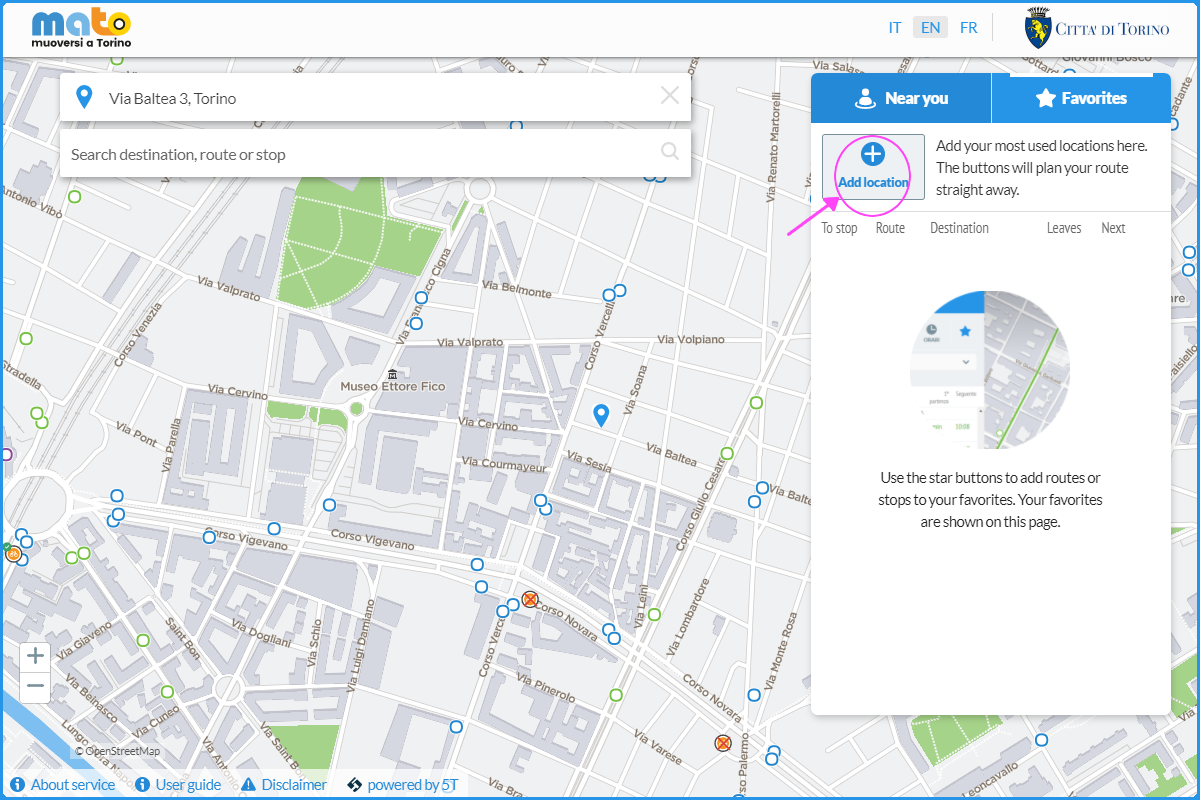Click the powered by 5T link
The height and width of the screenshot is (800, 1200).
tap(402, 785)
